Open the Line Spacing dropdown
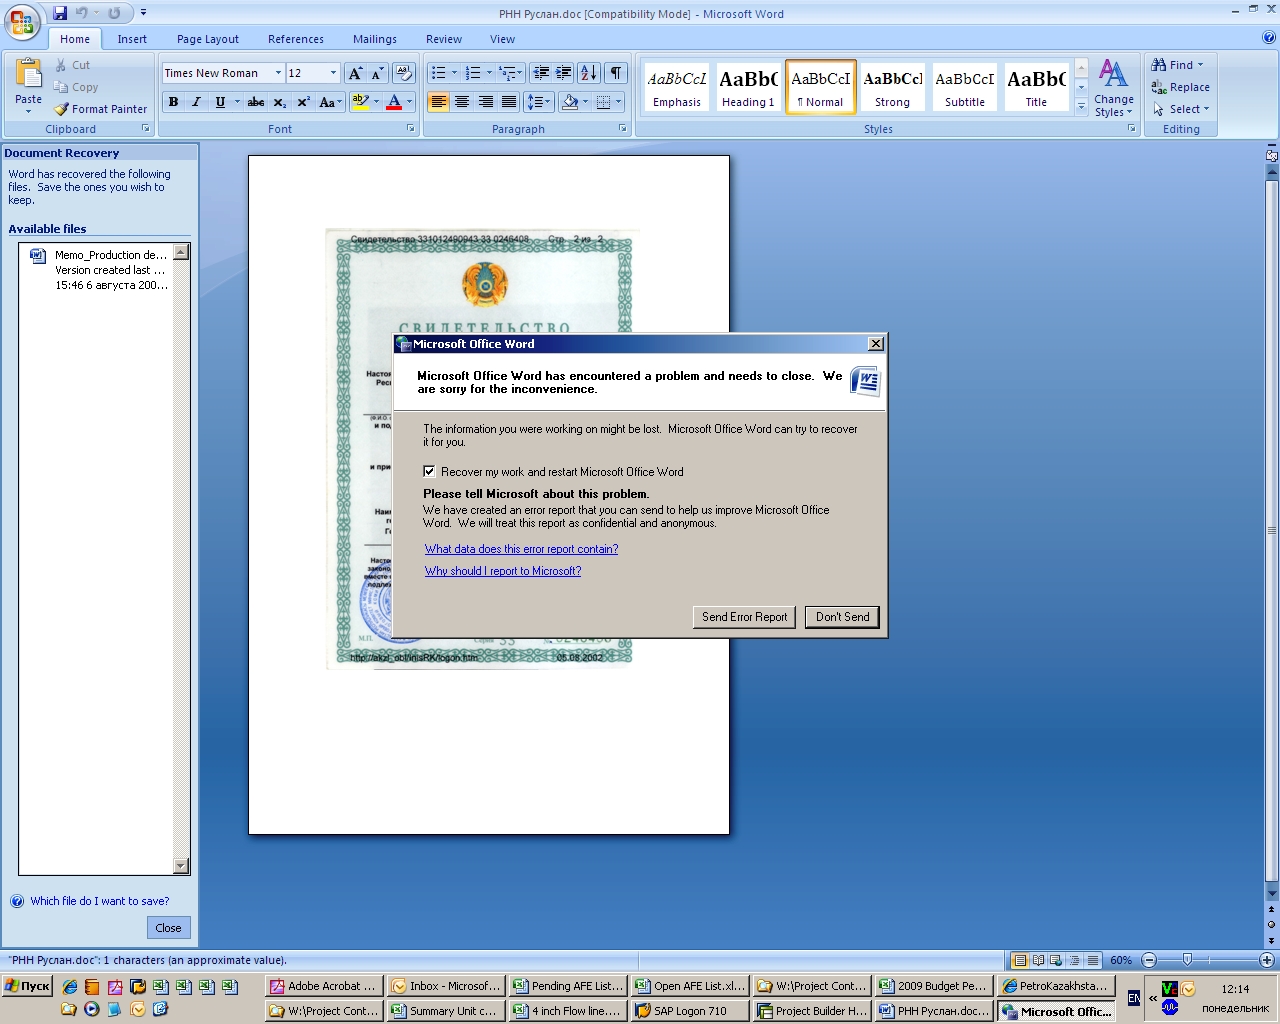The width and height of the screenshot is (1280, 1024). 538,102
